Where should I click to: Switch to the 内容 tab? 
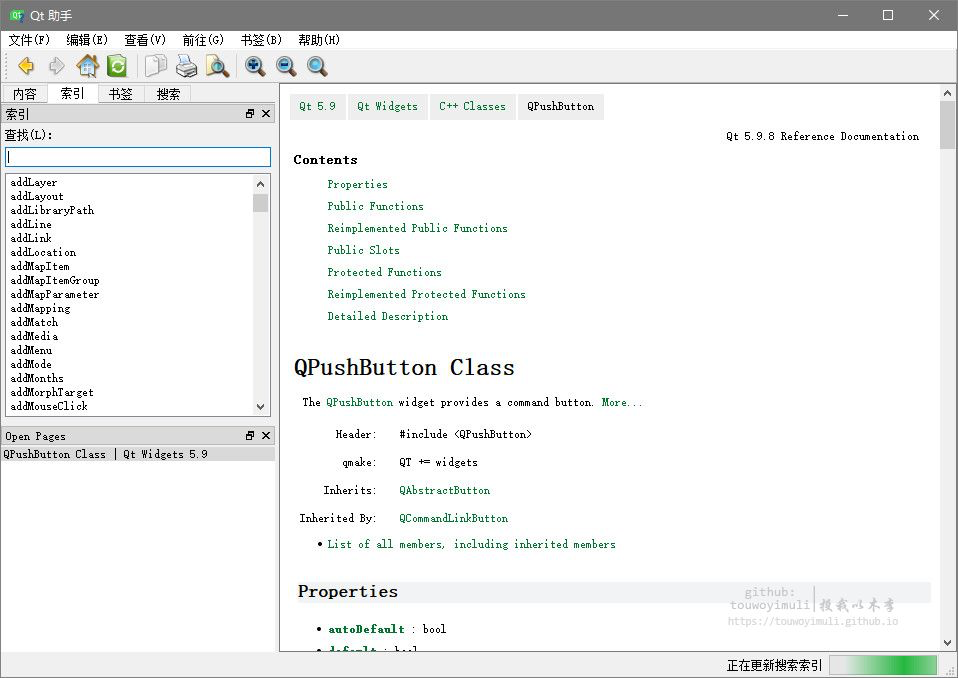point(25,94)
